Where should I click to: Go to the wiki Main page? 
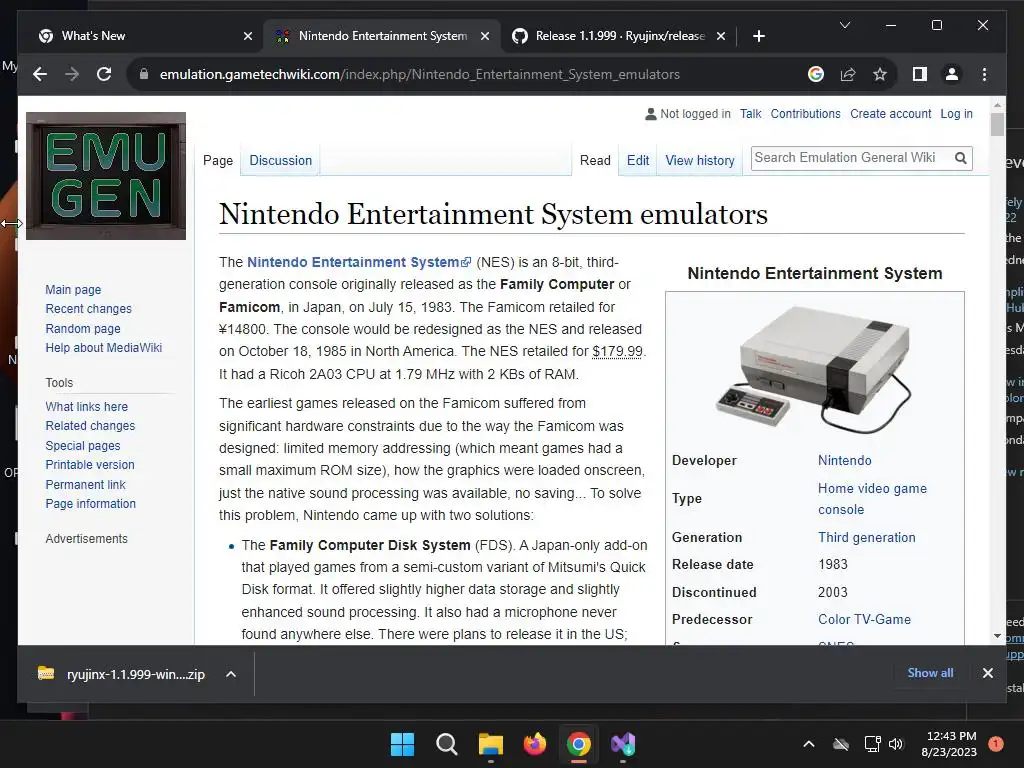73,289
